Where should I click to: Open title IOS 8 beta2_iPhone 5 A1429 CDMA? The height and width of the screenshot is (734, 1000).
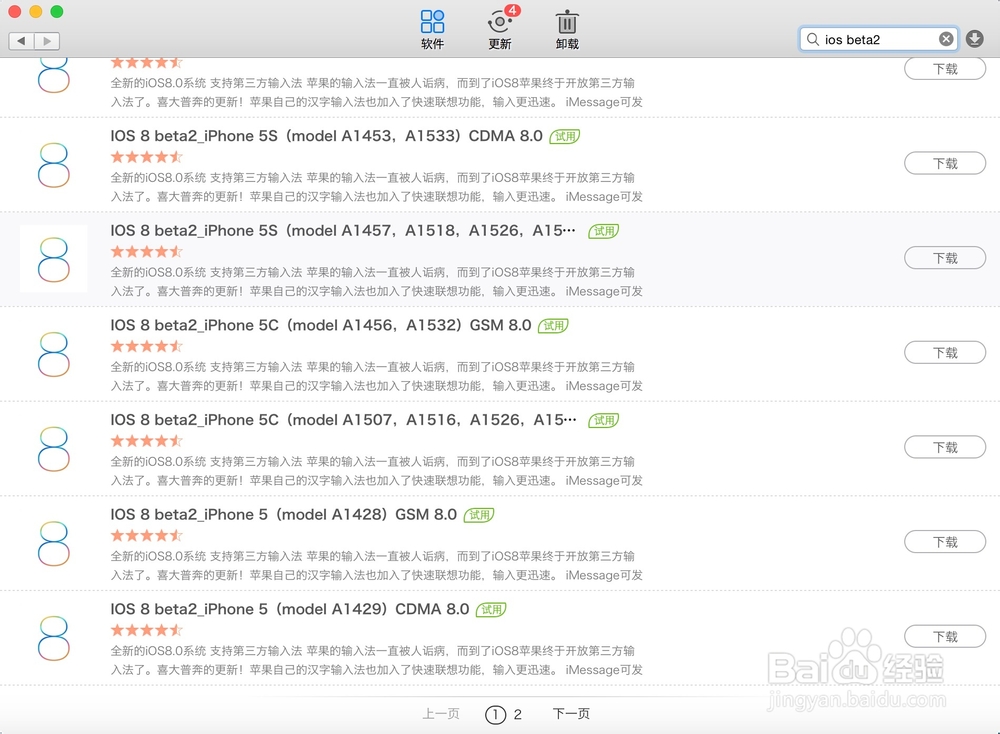tap(290, 609)
